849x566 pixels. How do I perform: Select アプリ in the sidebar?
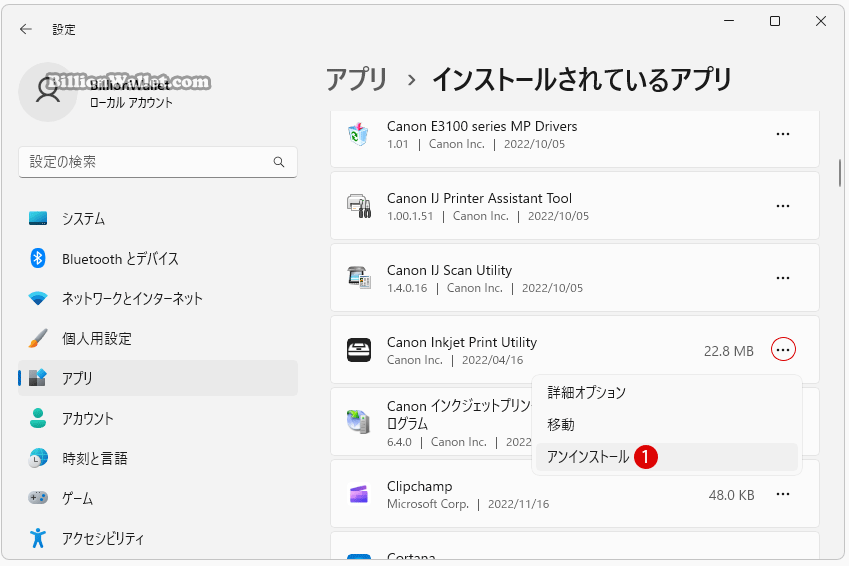(x=158, y=378)
